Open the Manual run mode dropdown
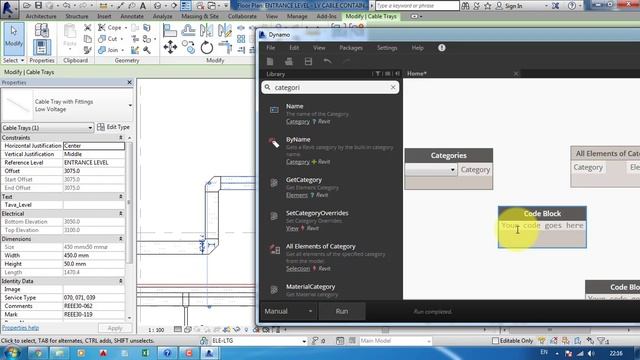 pyautogui.click(x=289, y=311)
